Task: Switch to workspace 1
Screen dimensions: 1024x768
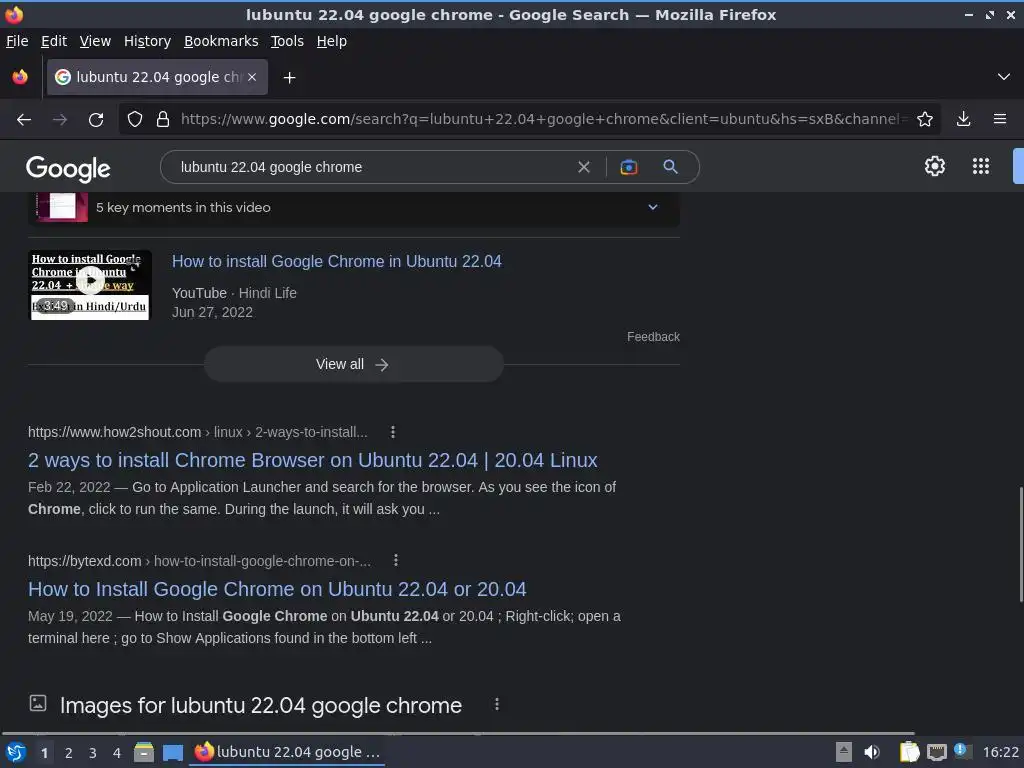Action: [x=44, y=753]
